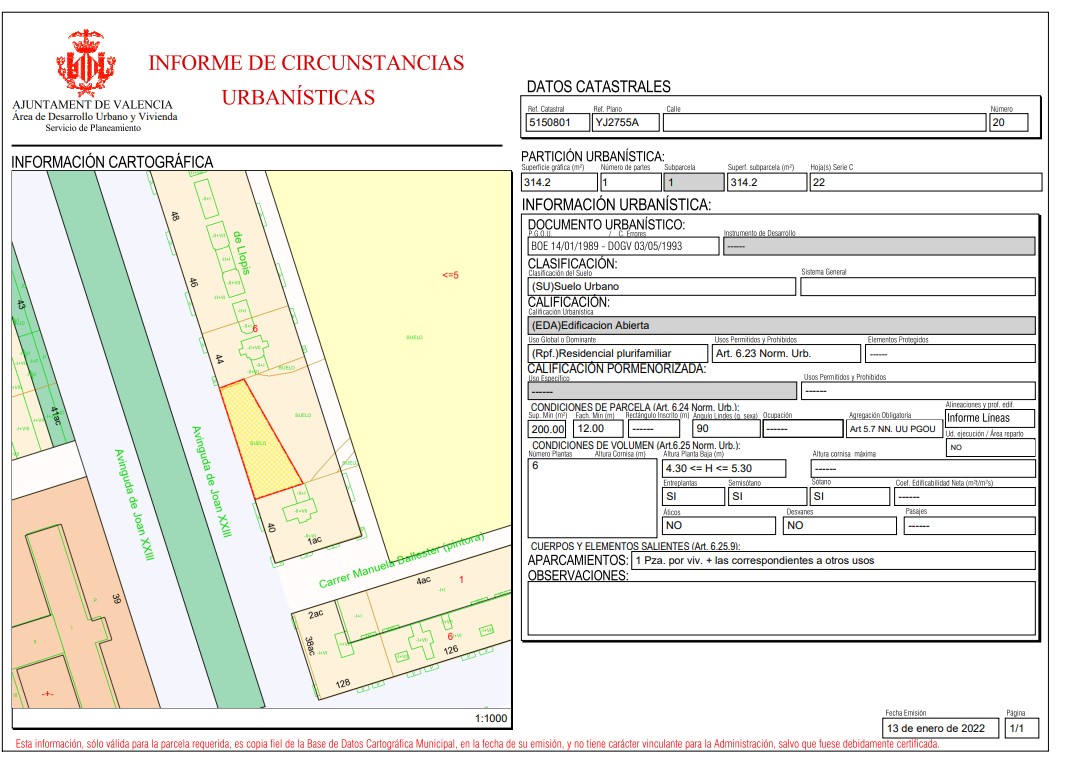This screenshot has width=1070, height=764.
Task: Click building number 40 on the map
Action: click(271, 527)
